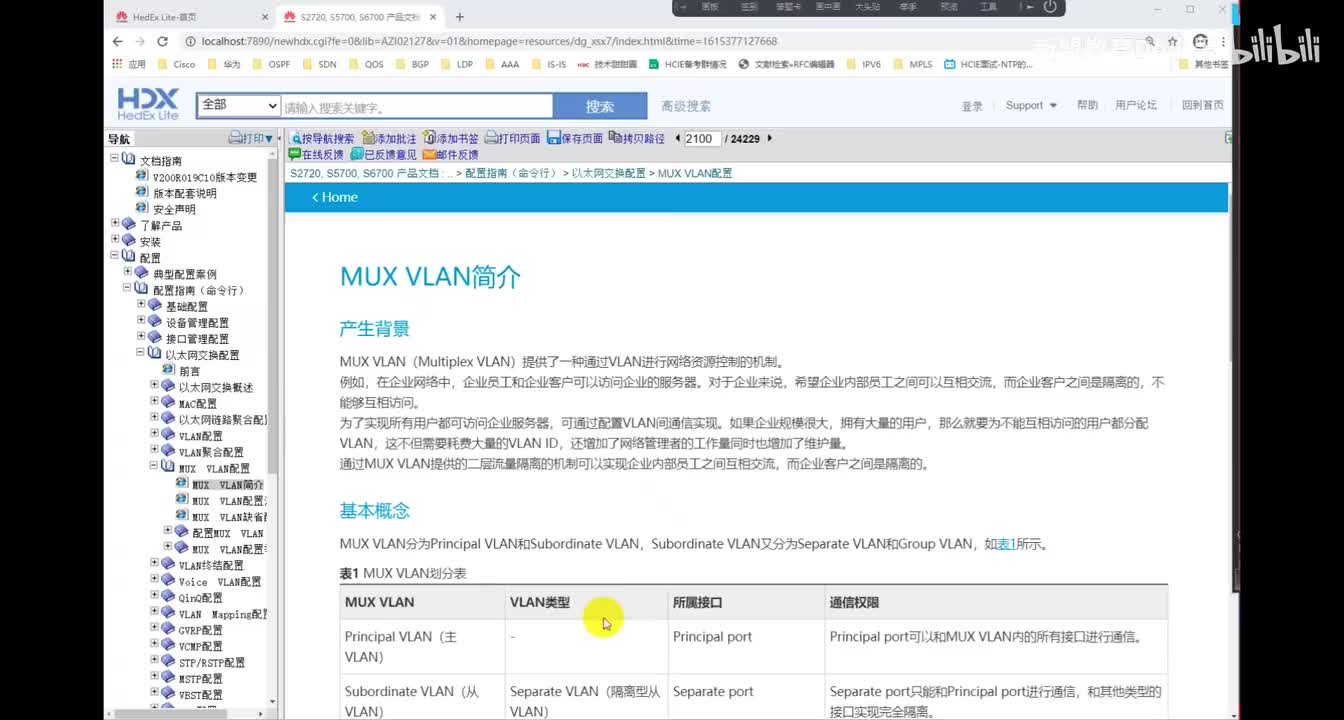The height and width of the screenshot is (720, 1344).
Task: Click the 添加批注 annotation icon
Action: click(x=368, y=139)
